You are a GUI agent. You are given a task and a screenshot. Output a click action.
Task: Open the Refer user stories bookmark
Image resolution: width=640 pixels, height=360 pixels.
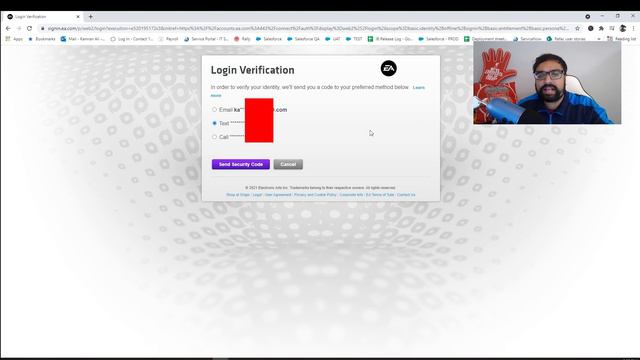(x=567, y=39)
